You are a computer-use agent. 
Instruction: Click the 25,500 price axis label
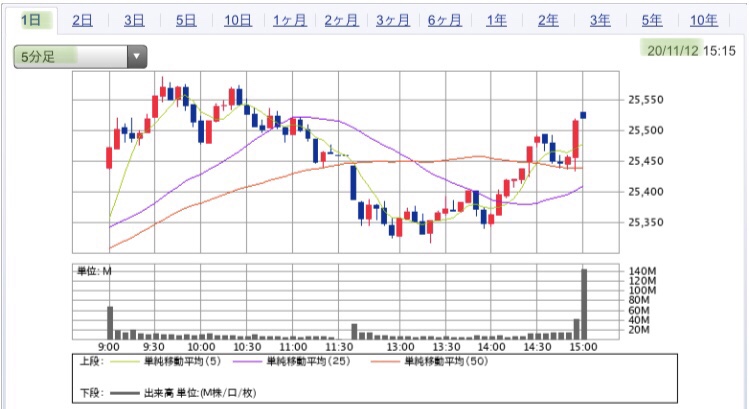point(645,130)
